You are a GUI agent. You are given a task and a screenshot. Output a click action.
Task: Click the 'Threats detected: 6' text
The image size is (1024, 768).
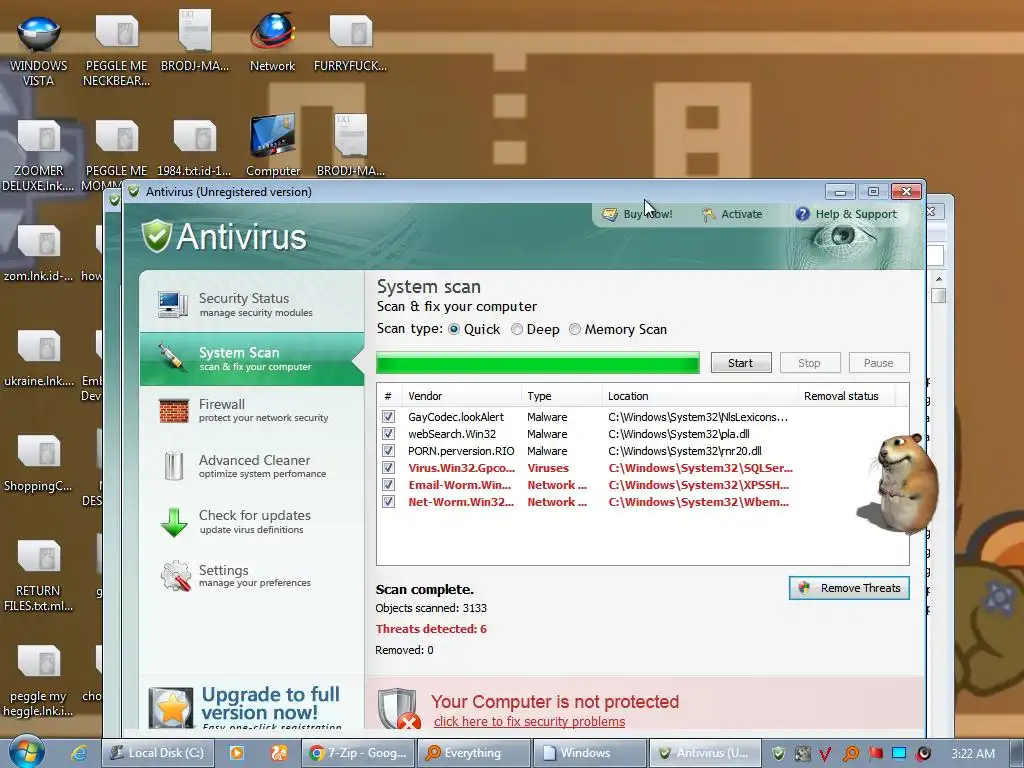pyautogui.click(x=431, y=629)
